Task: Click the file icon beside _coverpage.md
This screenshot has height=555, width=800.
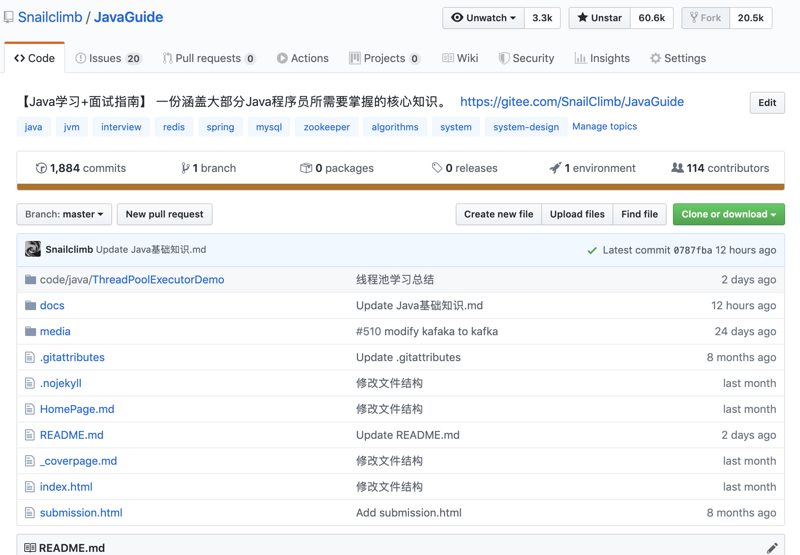Action: [x=30, y=461]
